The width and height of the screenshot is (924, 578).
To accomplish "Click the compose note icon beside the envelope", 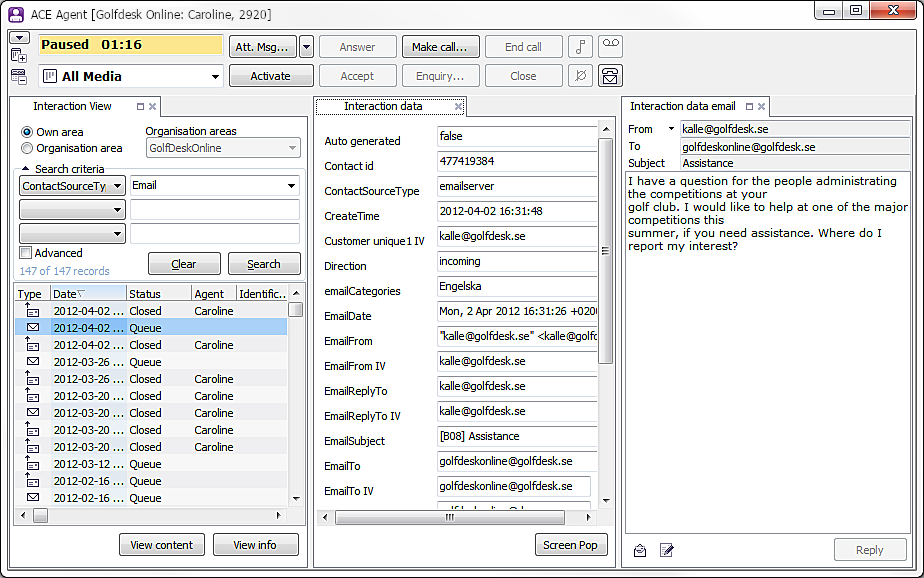I will [x=666, y=550].
